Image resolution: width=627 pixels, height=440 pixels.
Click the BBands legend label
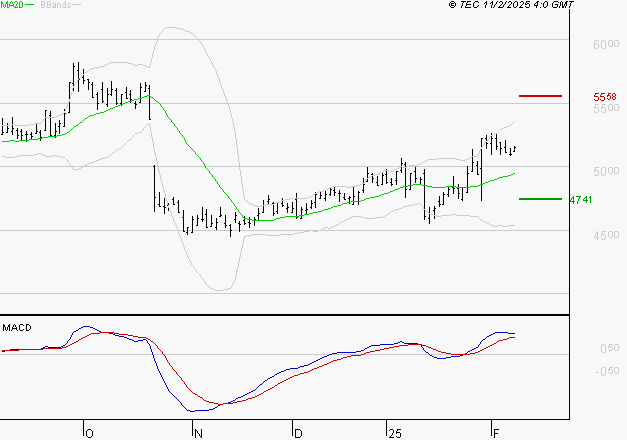[56, 5]
